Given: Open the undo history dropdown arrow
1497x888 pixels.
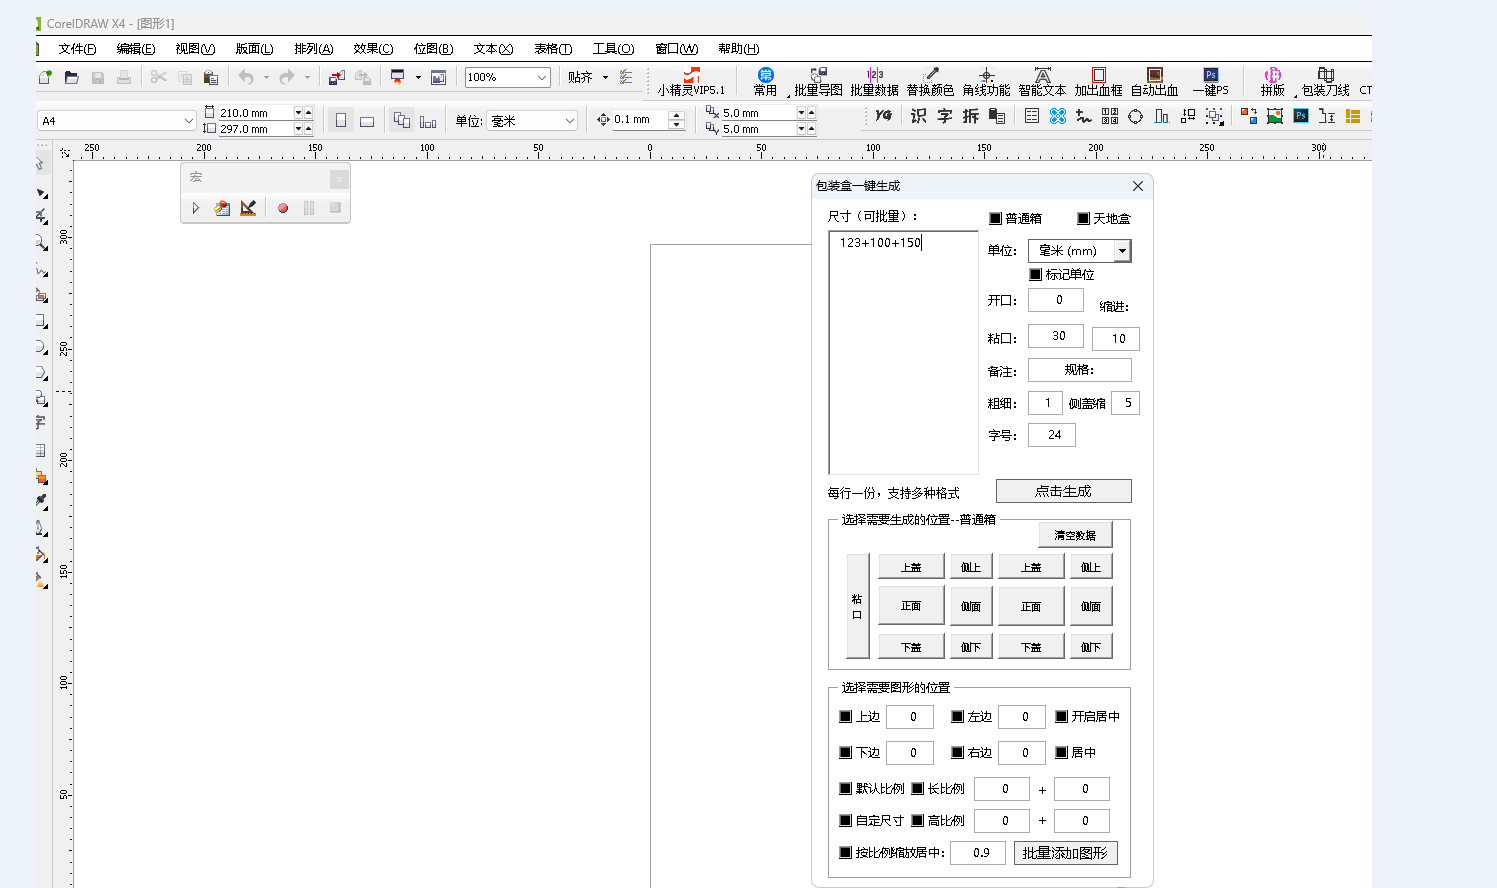Looking at the screenshot, I should (x=266, y=77).
